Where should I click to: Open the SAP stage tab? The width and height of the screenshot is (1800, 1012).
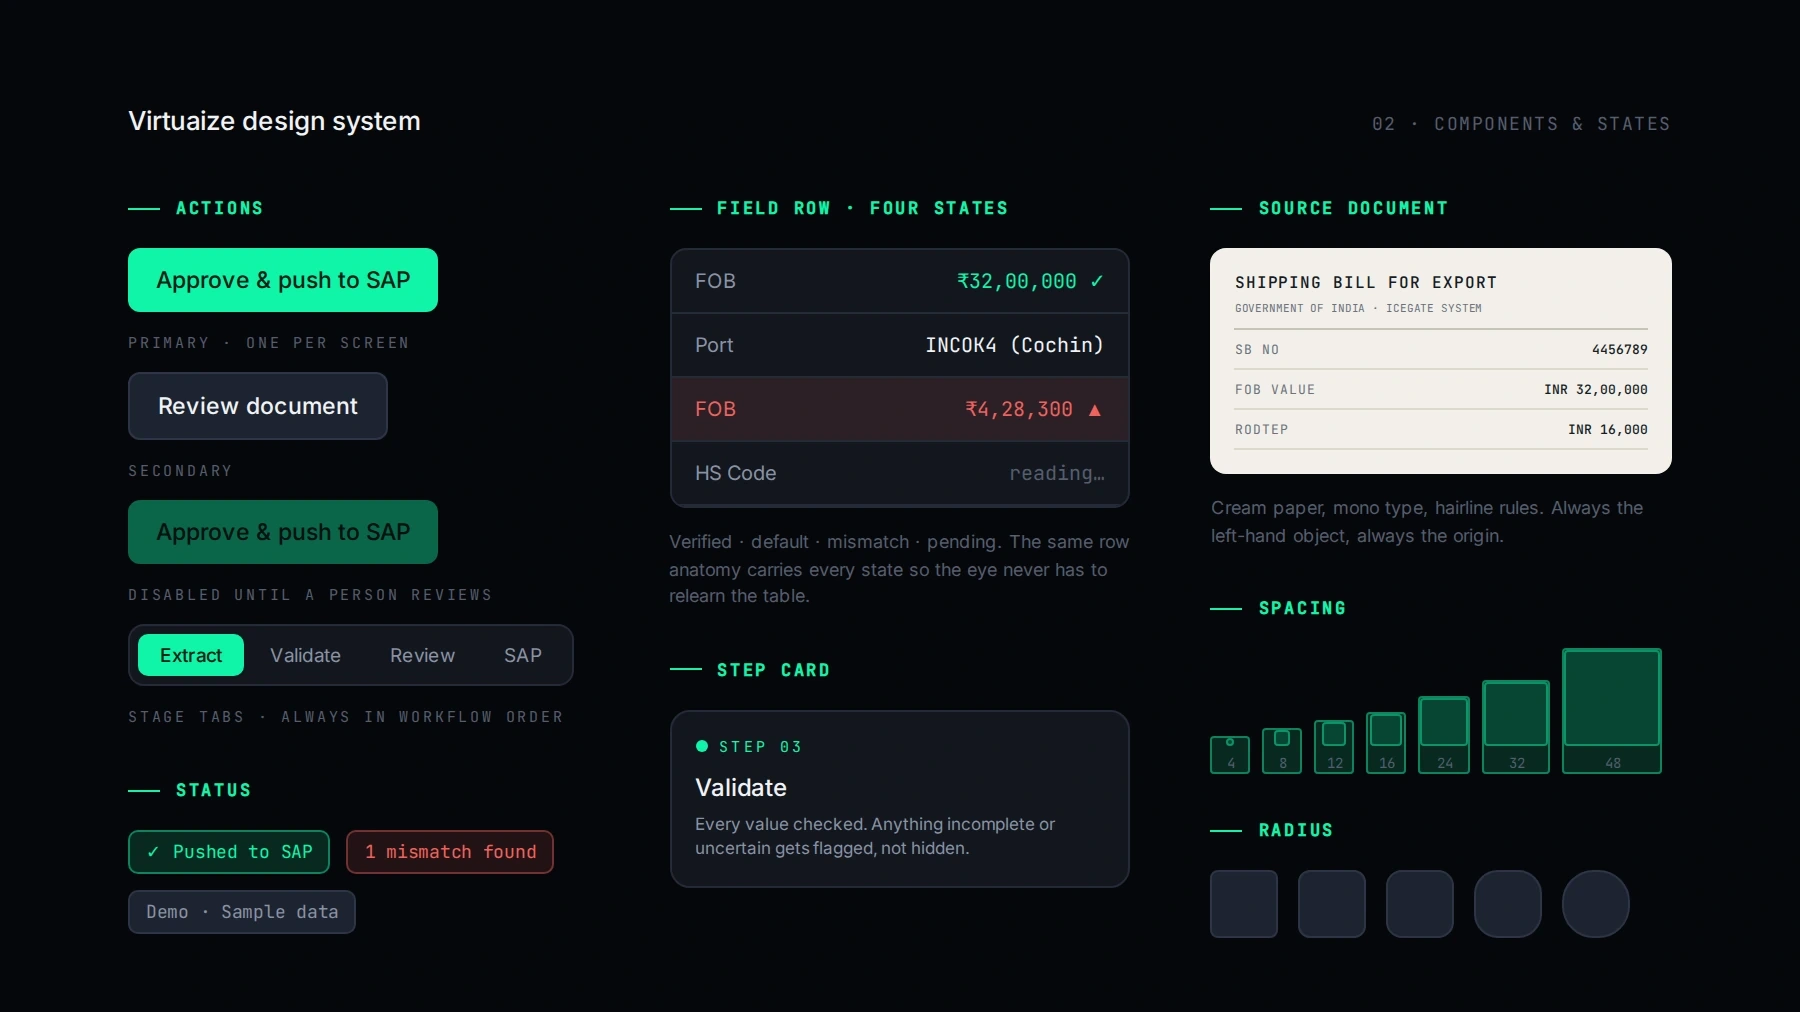click(523, 655)
